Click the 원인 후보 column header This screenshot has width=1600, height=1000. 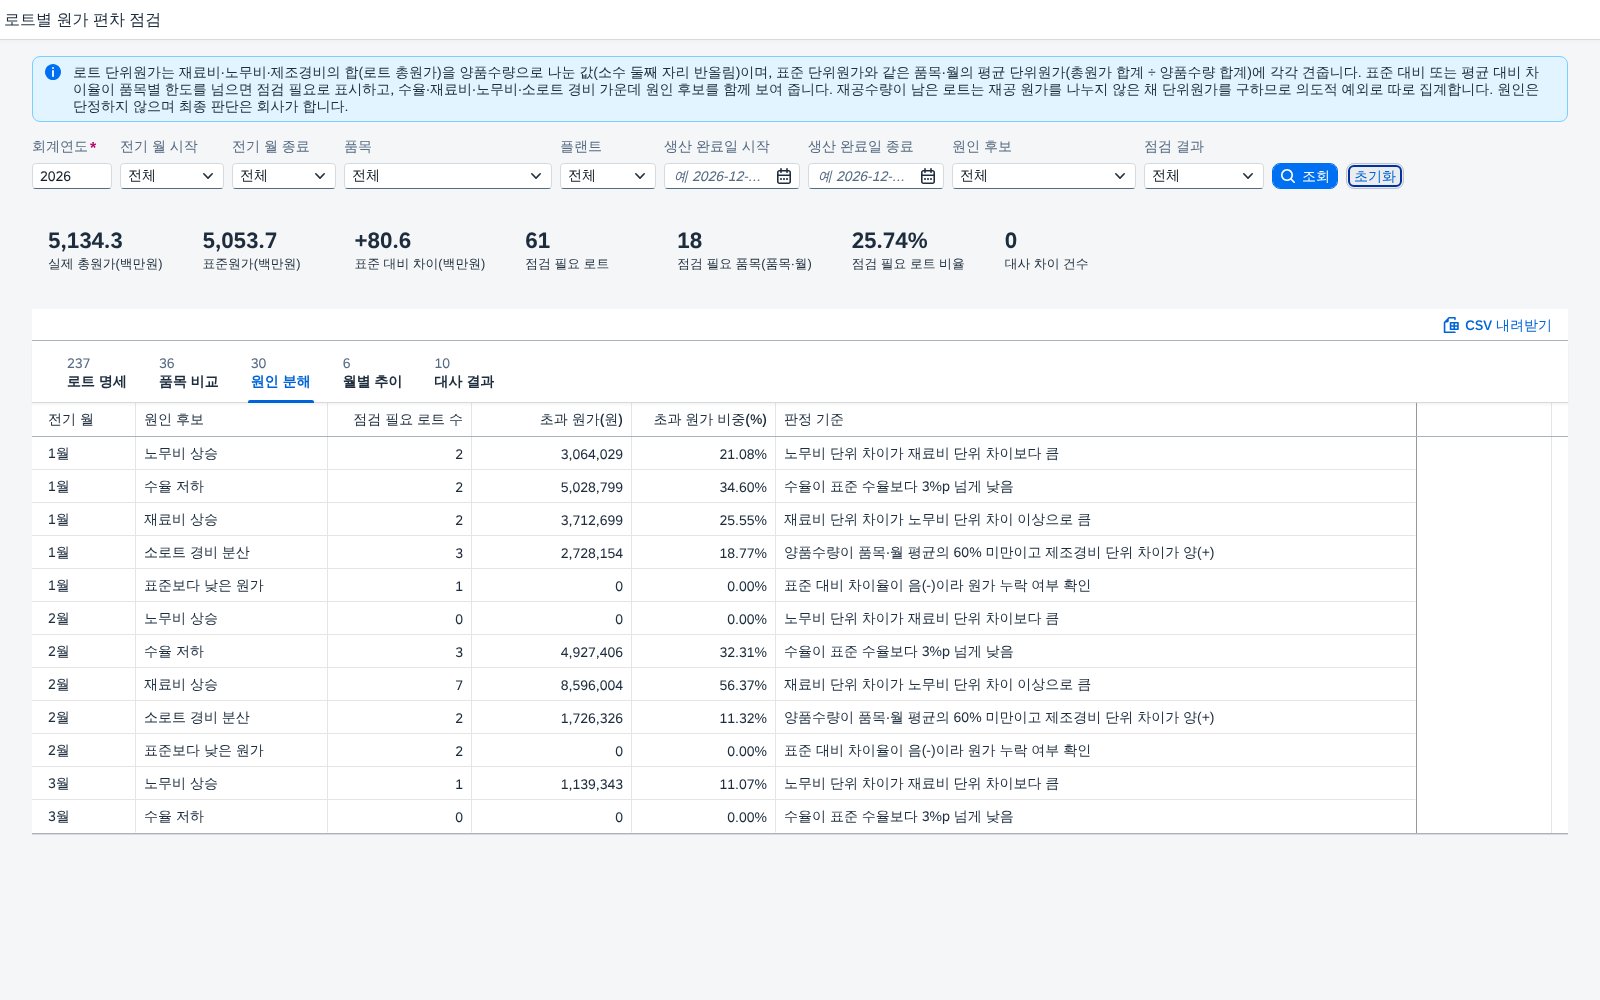(x=231, y=420)
